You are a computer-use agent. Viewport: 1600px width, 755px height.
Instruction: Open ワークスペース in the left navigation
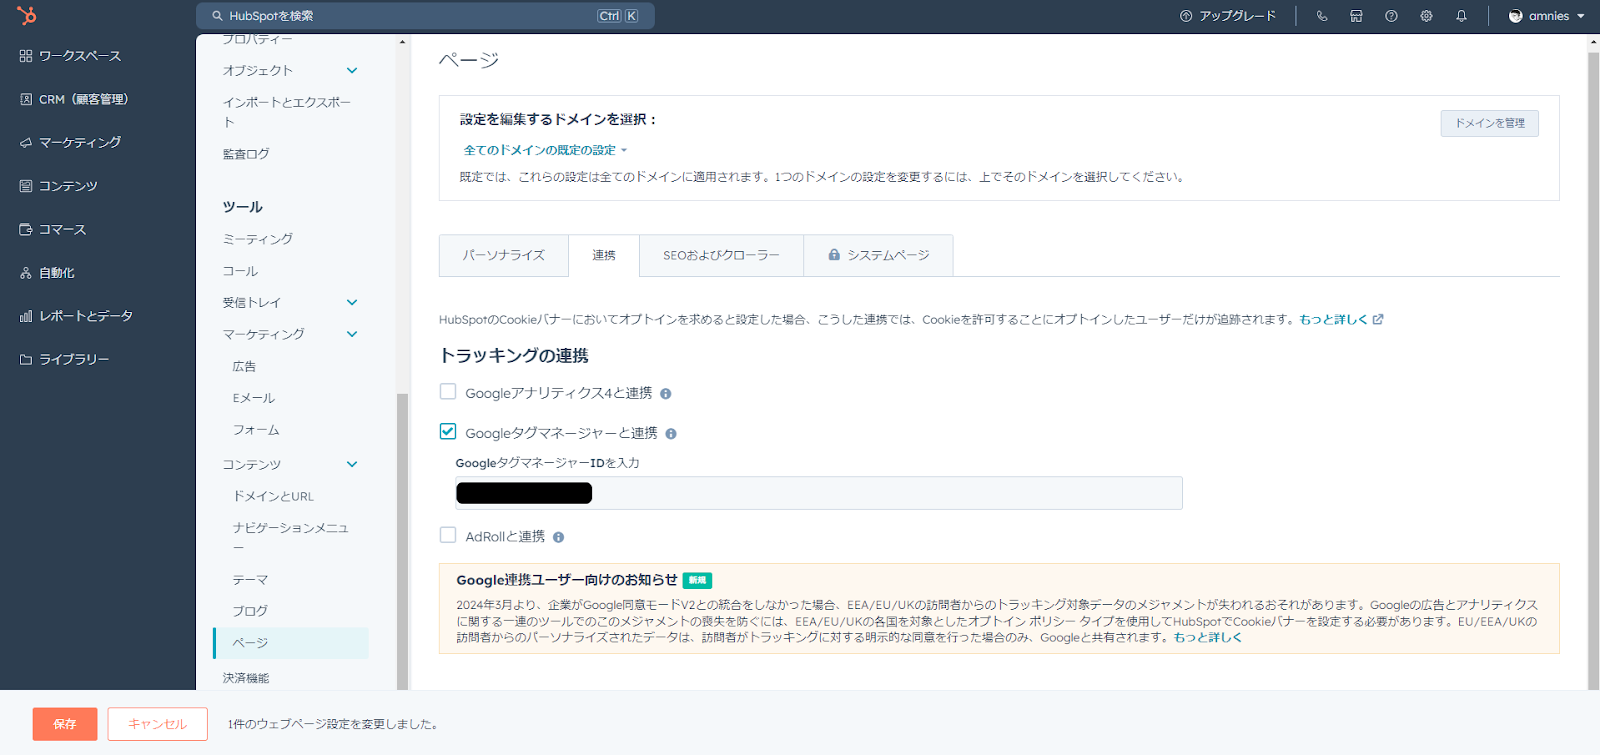point(70,56)
